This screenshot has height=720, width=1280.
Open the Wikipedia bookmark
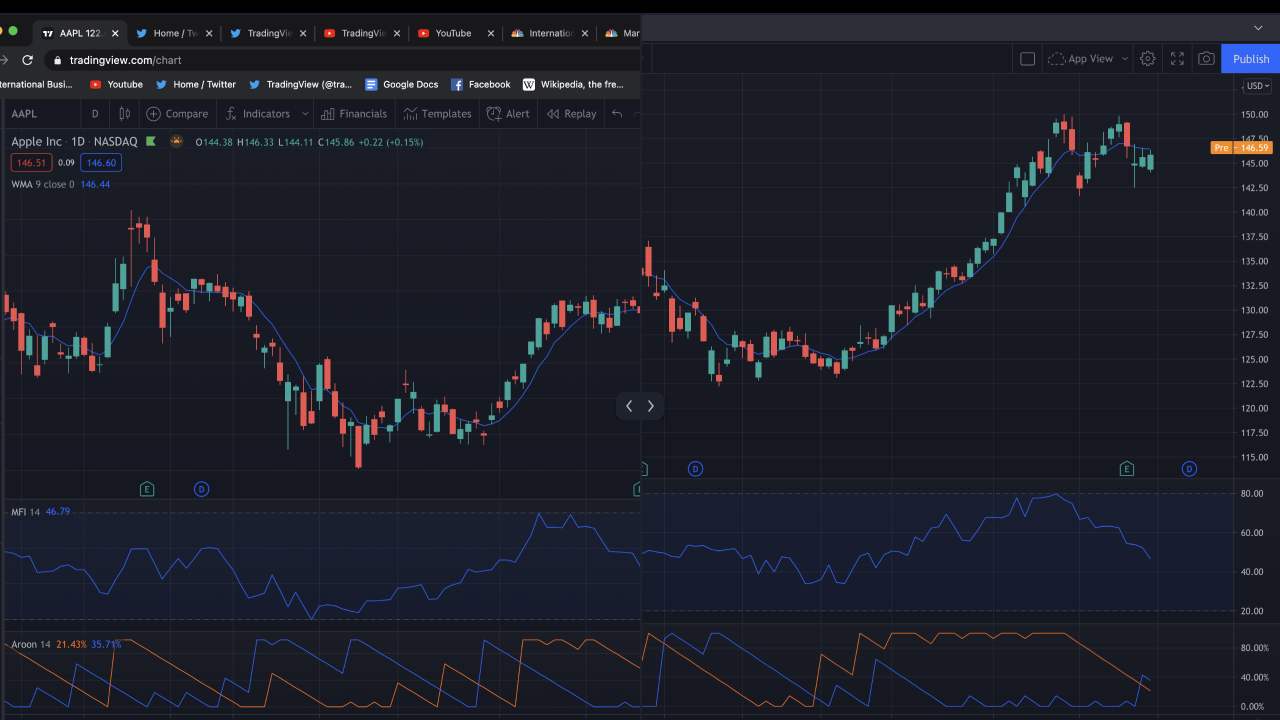tap(573, 85)
